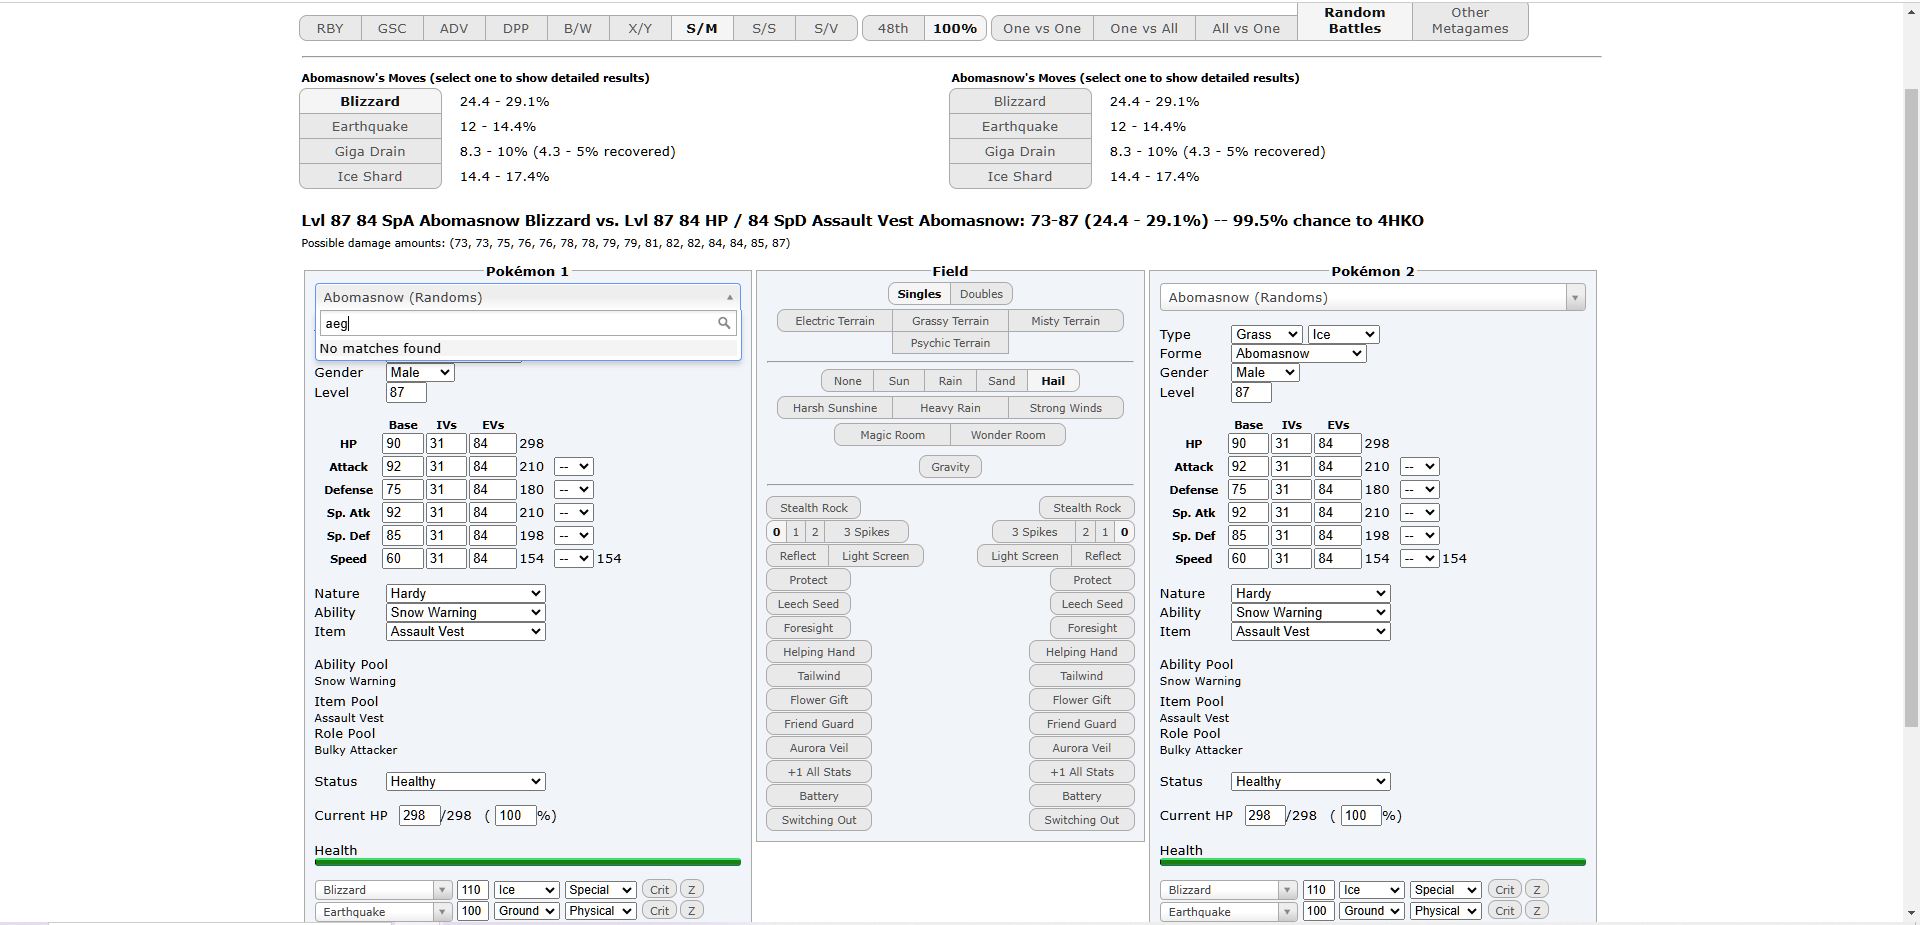Click the search magnifier icon in Pokémon 1 box
The width and height of the screenshot is (1920, 925).
coord(724,323)
